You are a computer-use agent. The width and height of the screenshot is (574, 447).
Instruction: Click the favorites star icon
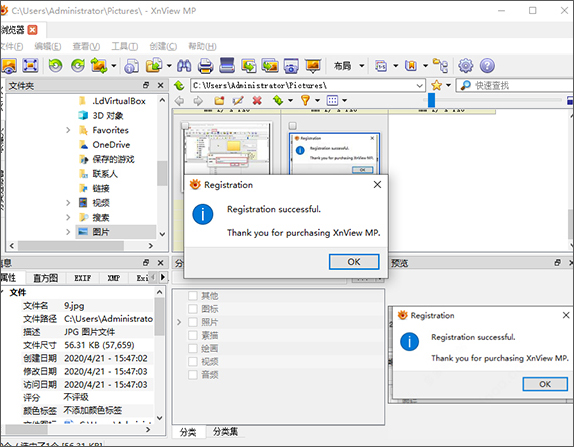[x=436, y=86]
